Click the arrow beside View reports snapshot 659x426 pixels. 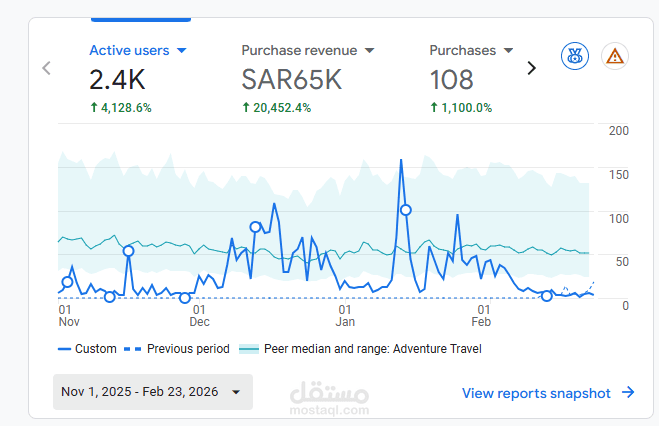[628, 392]
